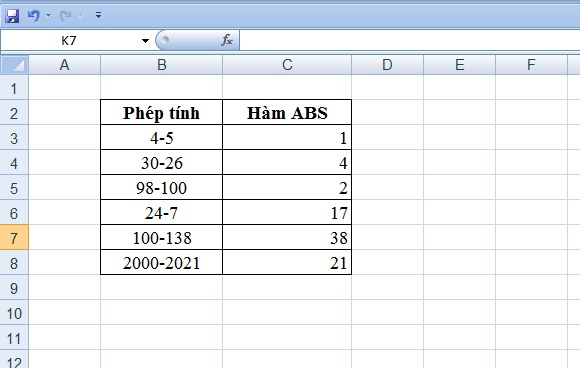
Task: Click cell containing '2000-2021'
Action: click(161, 263)
